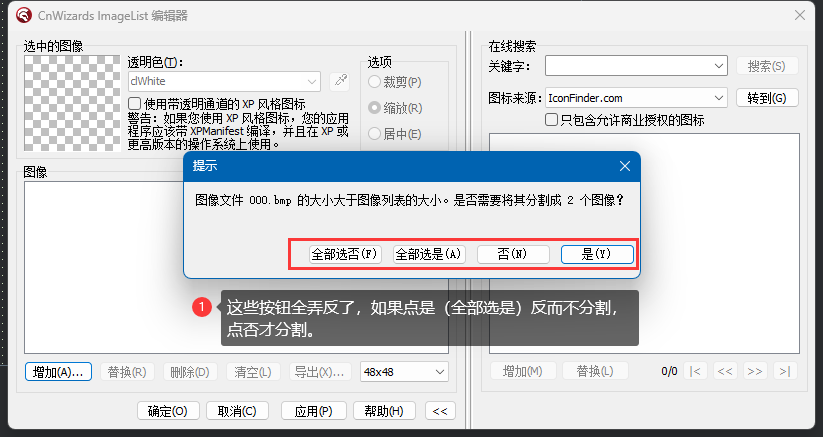Check 只包含允许商业授权的图标 option
The width and height of the screenshot is (823, 437).
(551, 120)
